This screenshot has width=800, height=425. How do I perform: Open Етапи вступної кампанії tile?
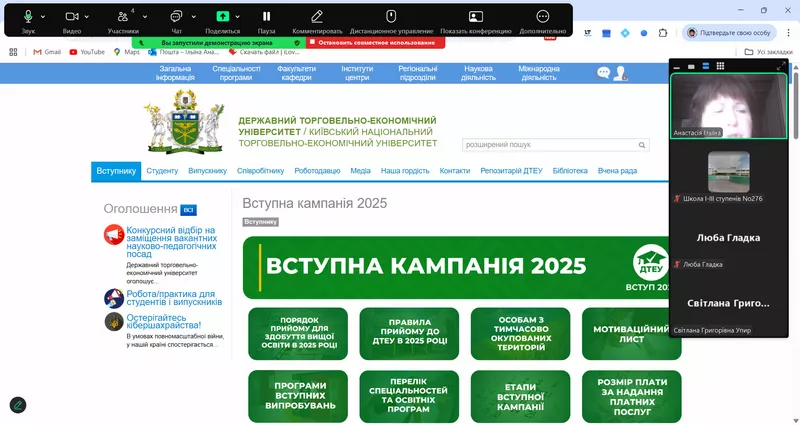520,396
